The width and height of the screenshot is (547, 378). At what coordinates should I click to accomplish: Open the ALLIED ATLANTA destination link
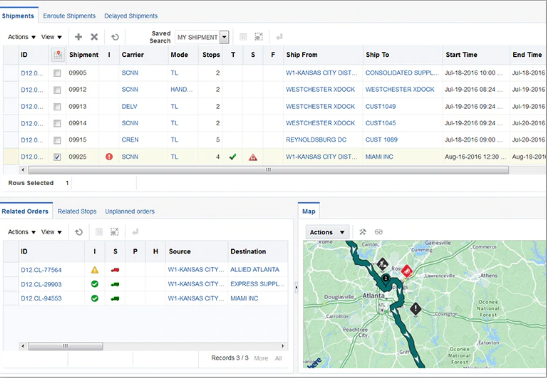255,270
